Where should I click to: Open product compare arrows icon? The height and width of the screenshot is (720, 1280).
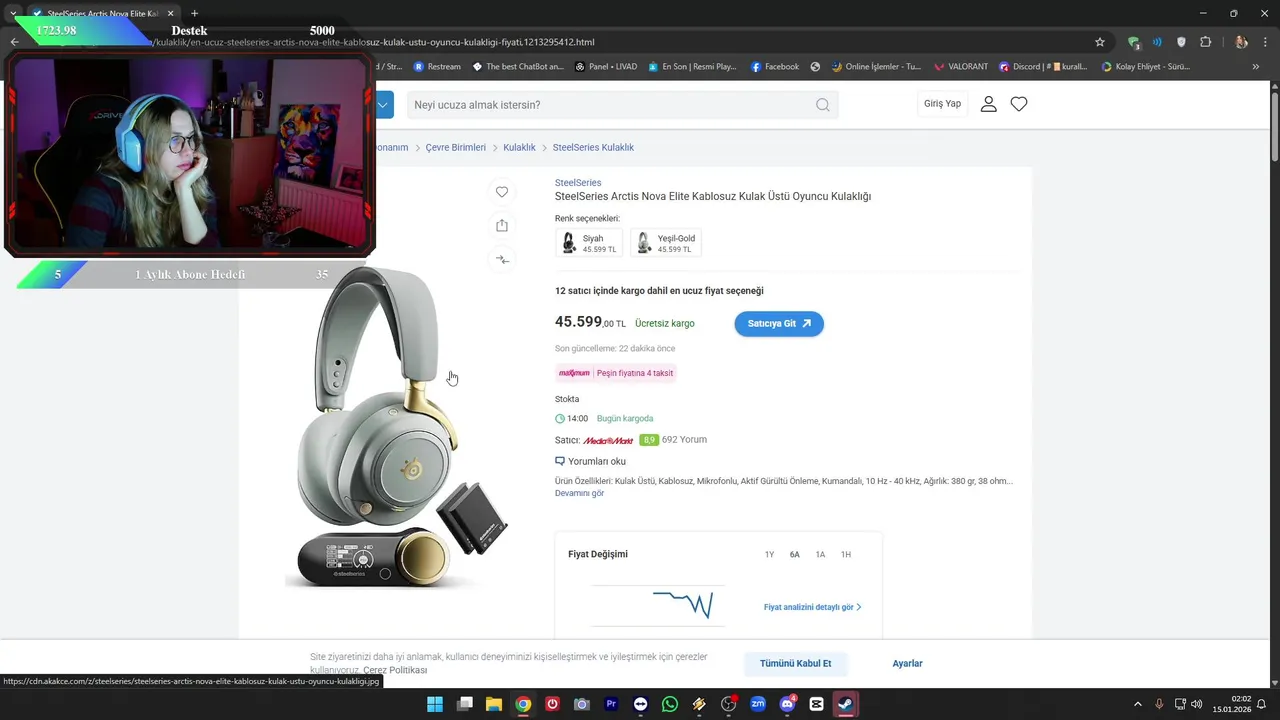[502, 260]
